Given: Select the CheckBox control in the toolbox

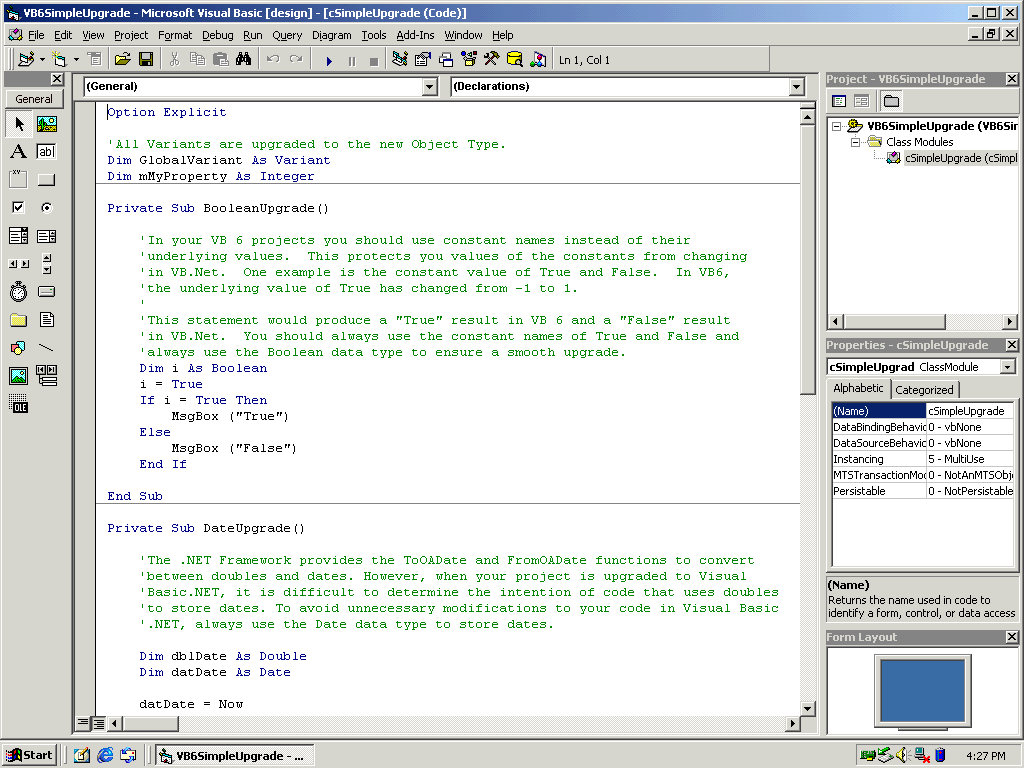Looking at the screenshot, I should [x=18, y=208].
